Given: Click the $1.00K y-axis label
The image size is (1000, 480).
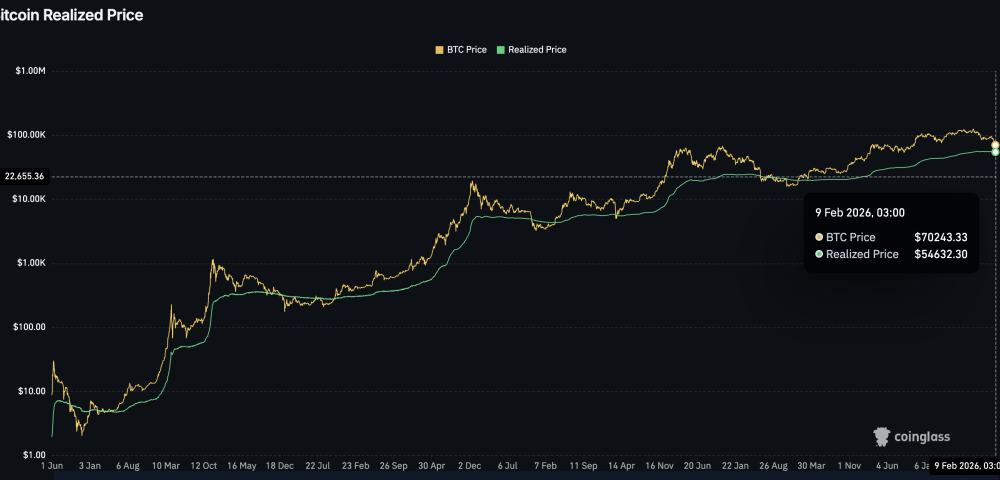Looking at the screenshot, I should pyautogui.click(x=31, y=263).
